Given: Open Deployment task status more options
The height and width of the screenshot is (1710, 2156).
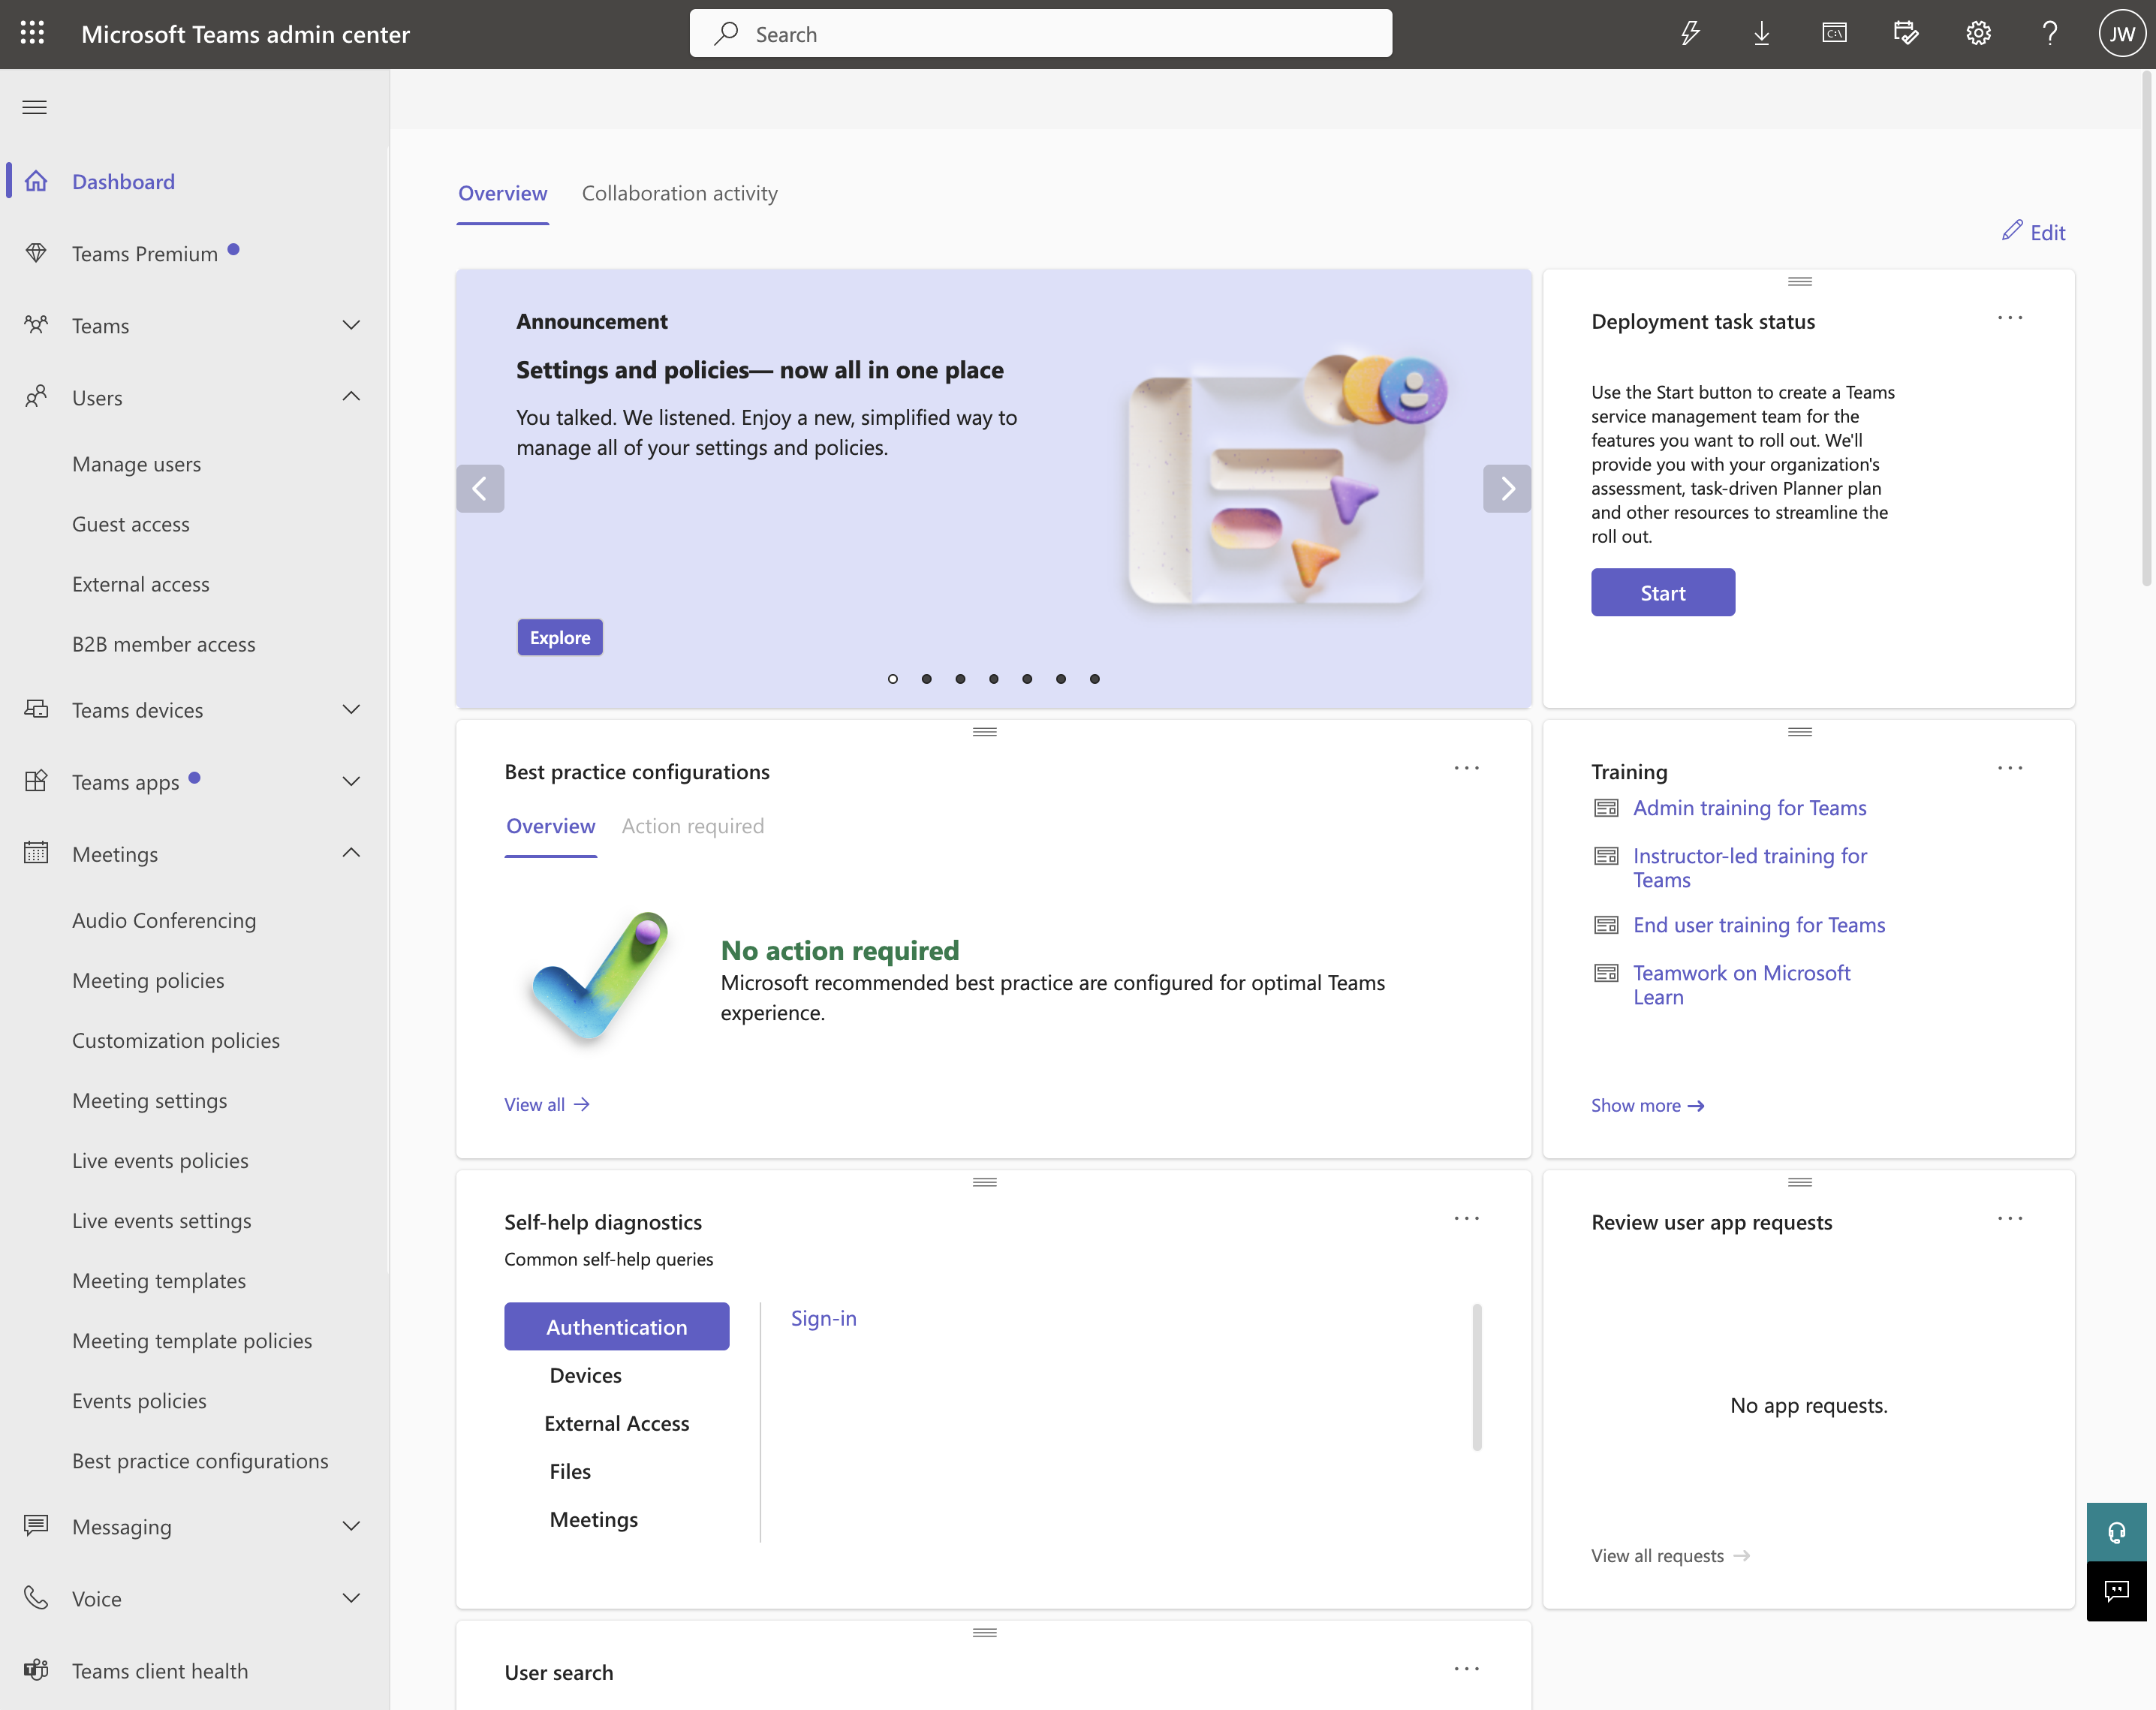Looking at the screenshot, I should [2010, 318].
